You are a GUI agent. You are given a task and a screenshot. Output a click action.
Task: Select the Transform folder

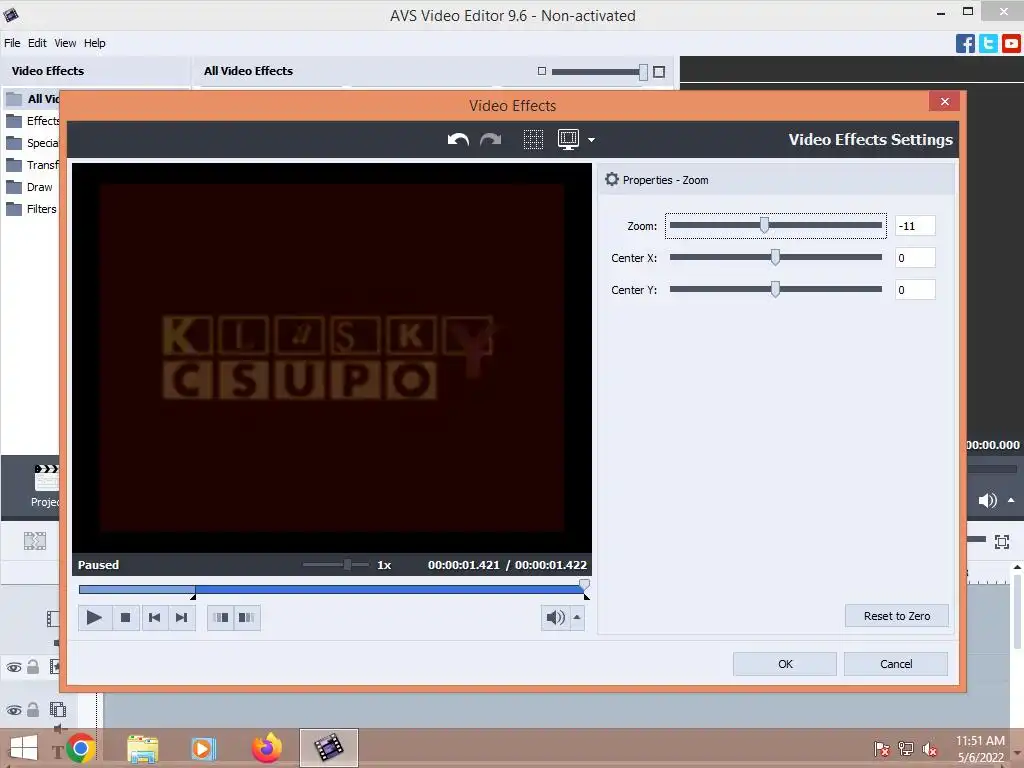click(33, 165)
